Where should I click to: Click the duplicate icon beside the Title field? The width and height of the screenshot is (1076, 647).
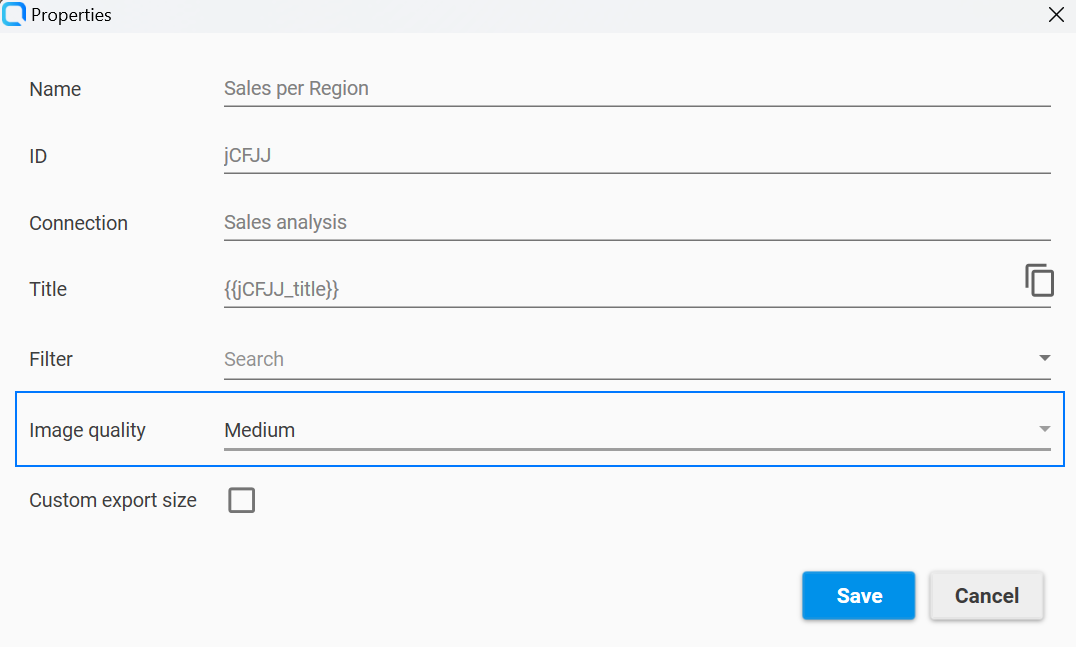[1040, 281]
